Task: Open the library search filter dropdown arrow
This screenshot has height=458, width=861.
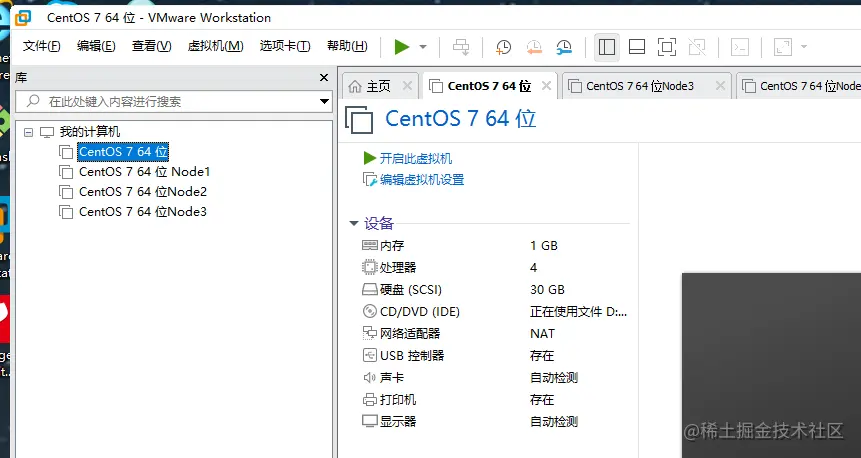Action: click(x=325, y=102)
